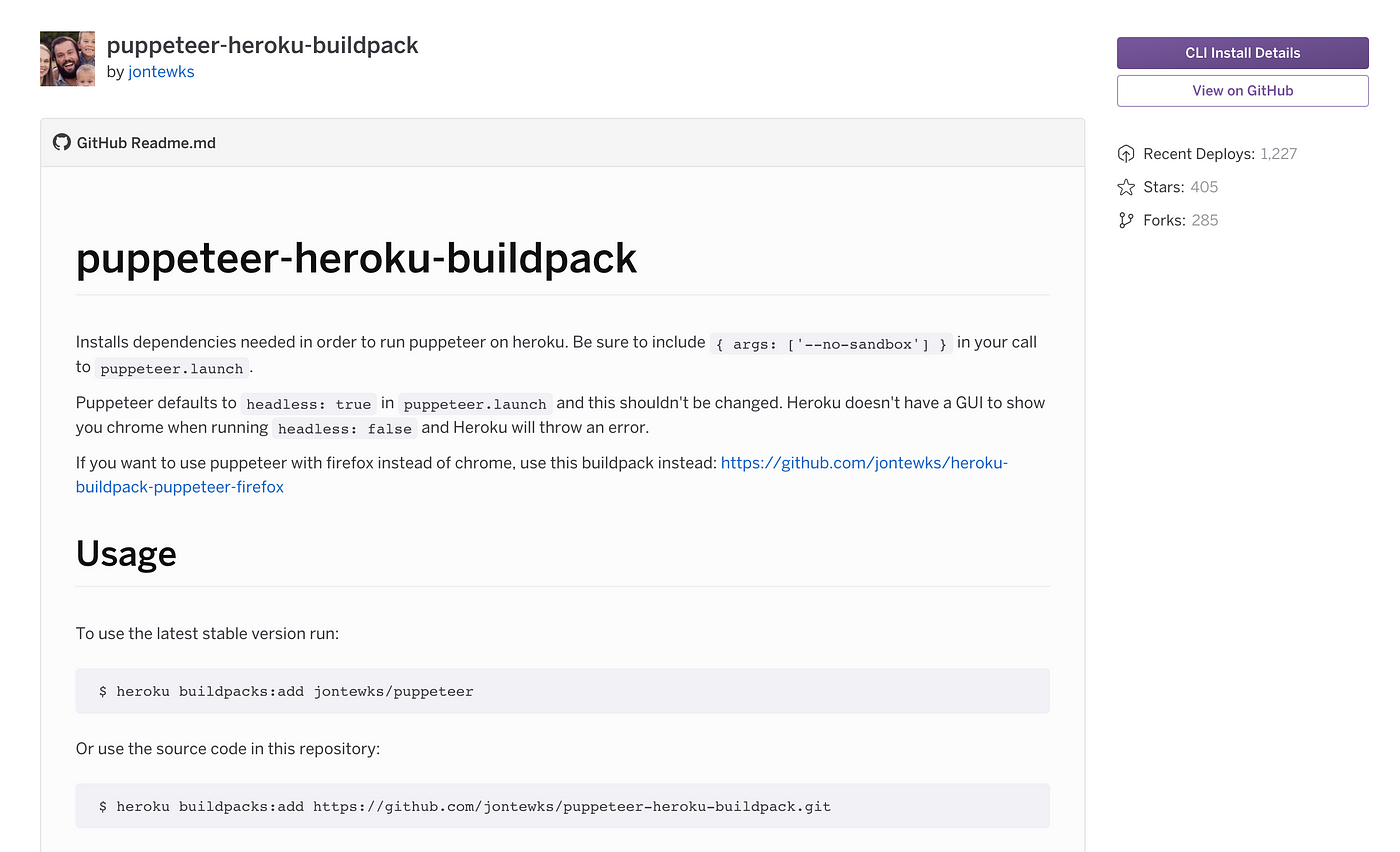Viewport: 1400px width, 852px height.
Task: Click the Recent Deploys count 1,227
Action: click(1278, 154)
